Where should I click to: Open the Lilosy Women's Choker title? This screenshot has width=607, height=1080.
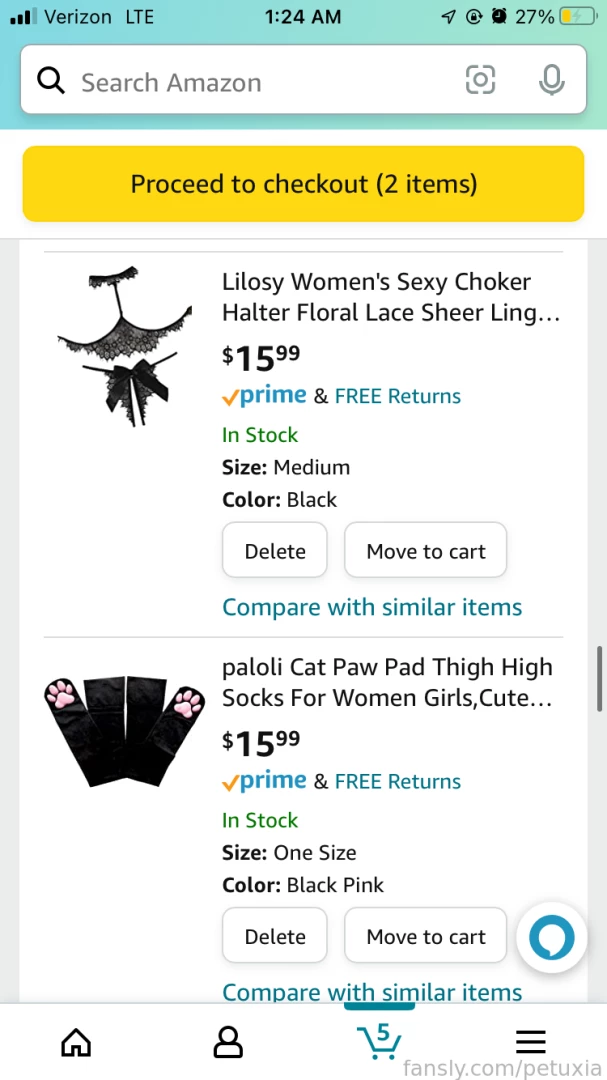coord(391,297)
